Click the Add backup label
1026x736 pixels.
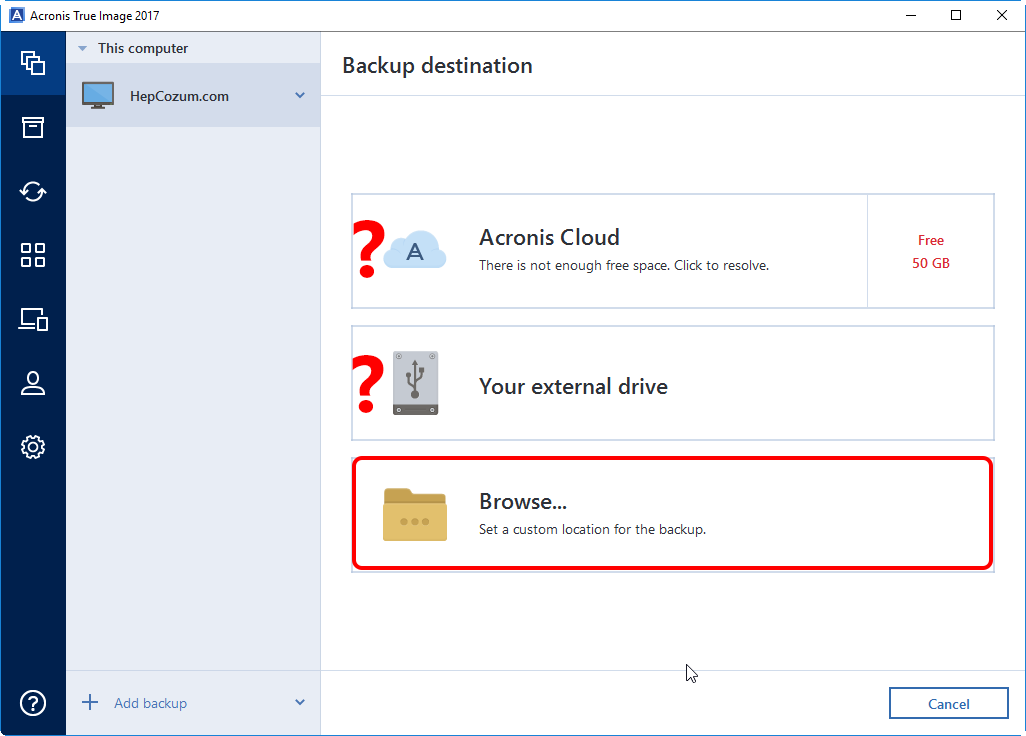click(150, 703)
